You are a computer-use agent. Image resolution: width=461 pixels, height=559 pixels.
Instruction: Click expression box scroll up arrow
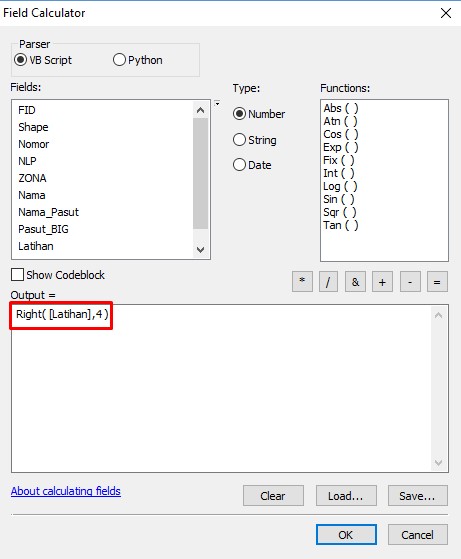(439, 315)
